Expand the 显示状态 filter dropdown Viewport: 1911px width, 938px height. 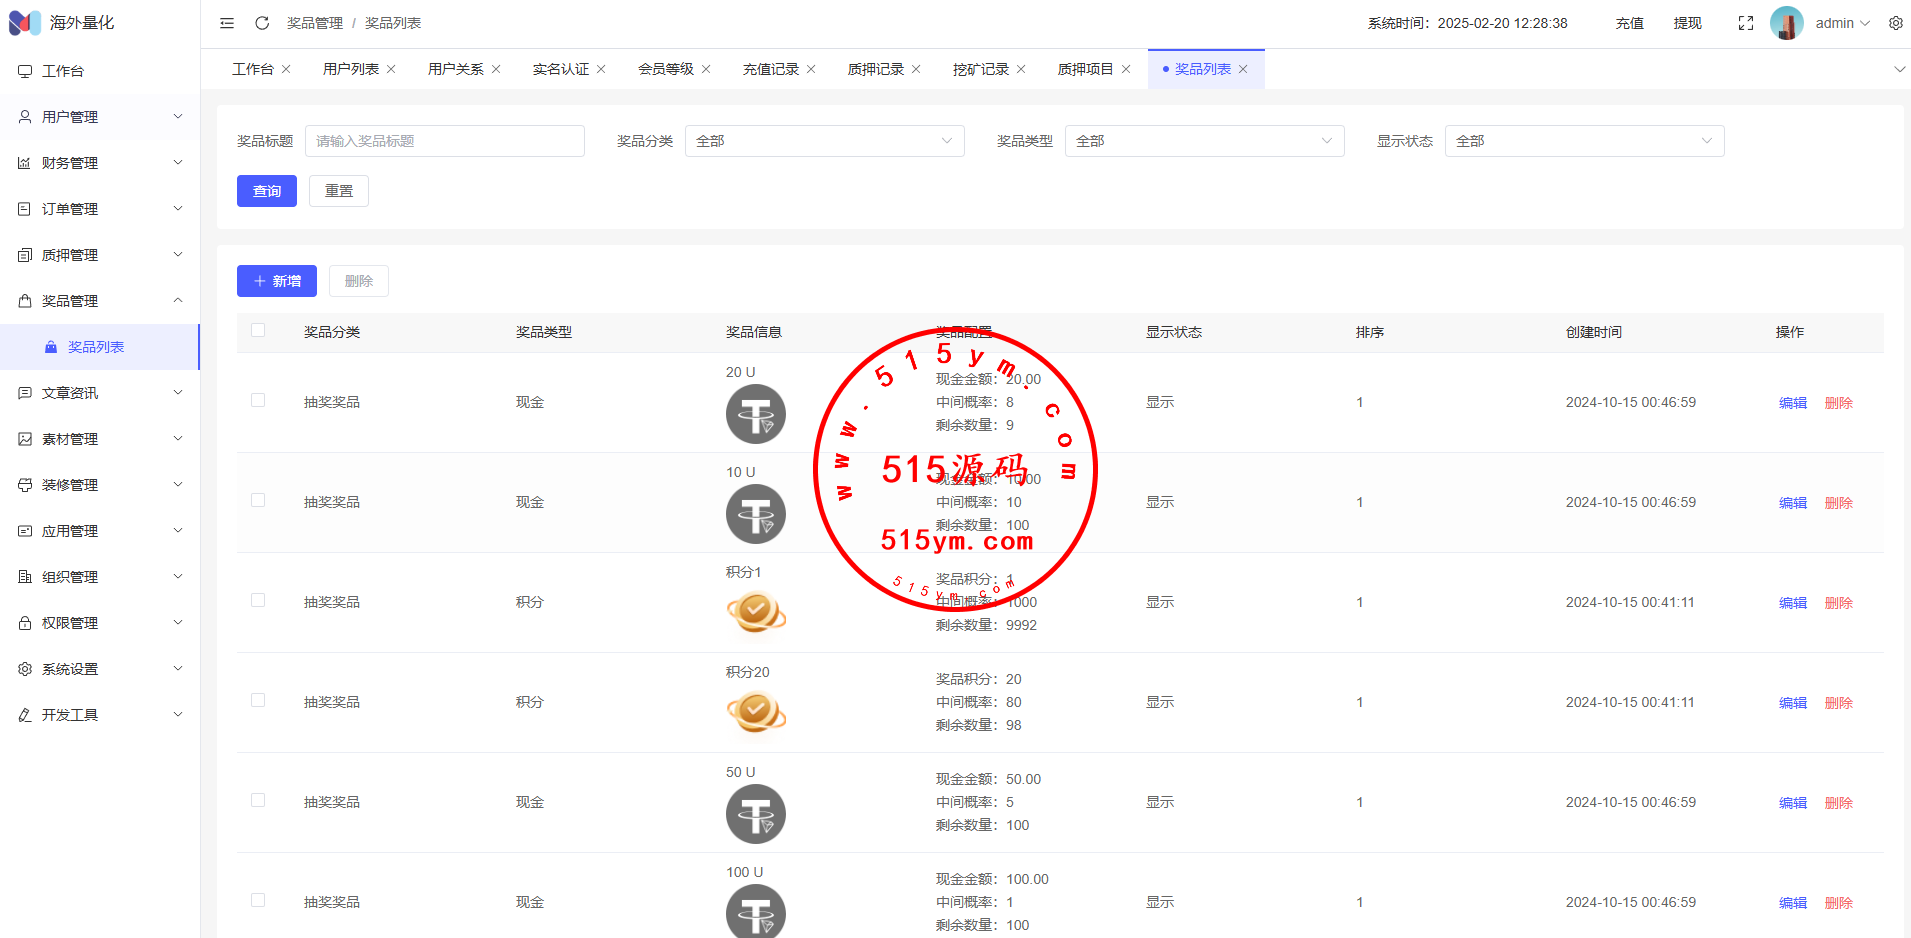1584,141
